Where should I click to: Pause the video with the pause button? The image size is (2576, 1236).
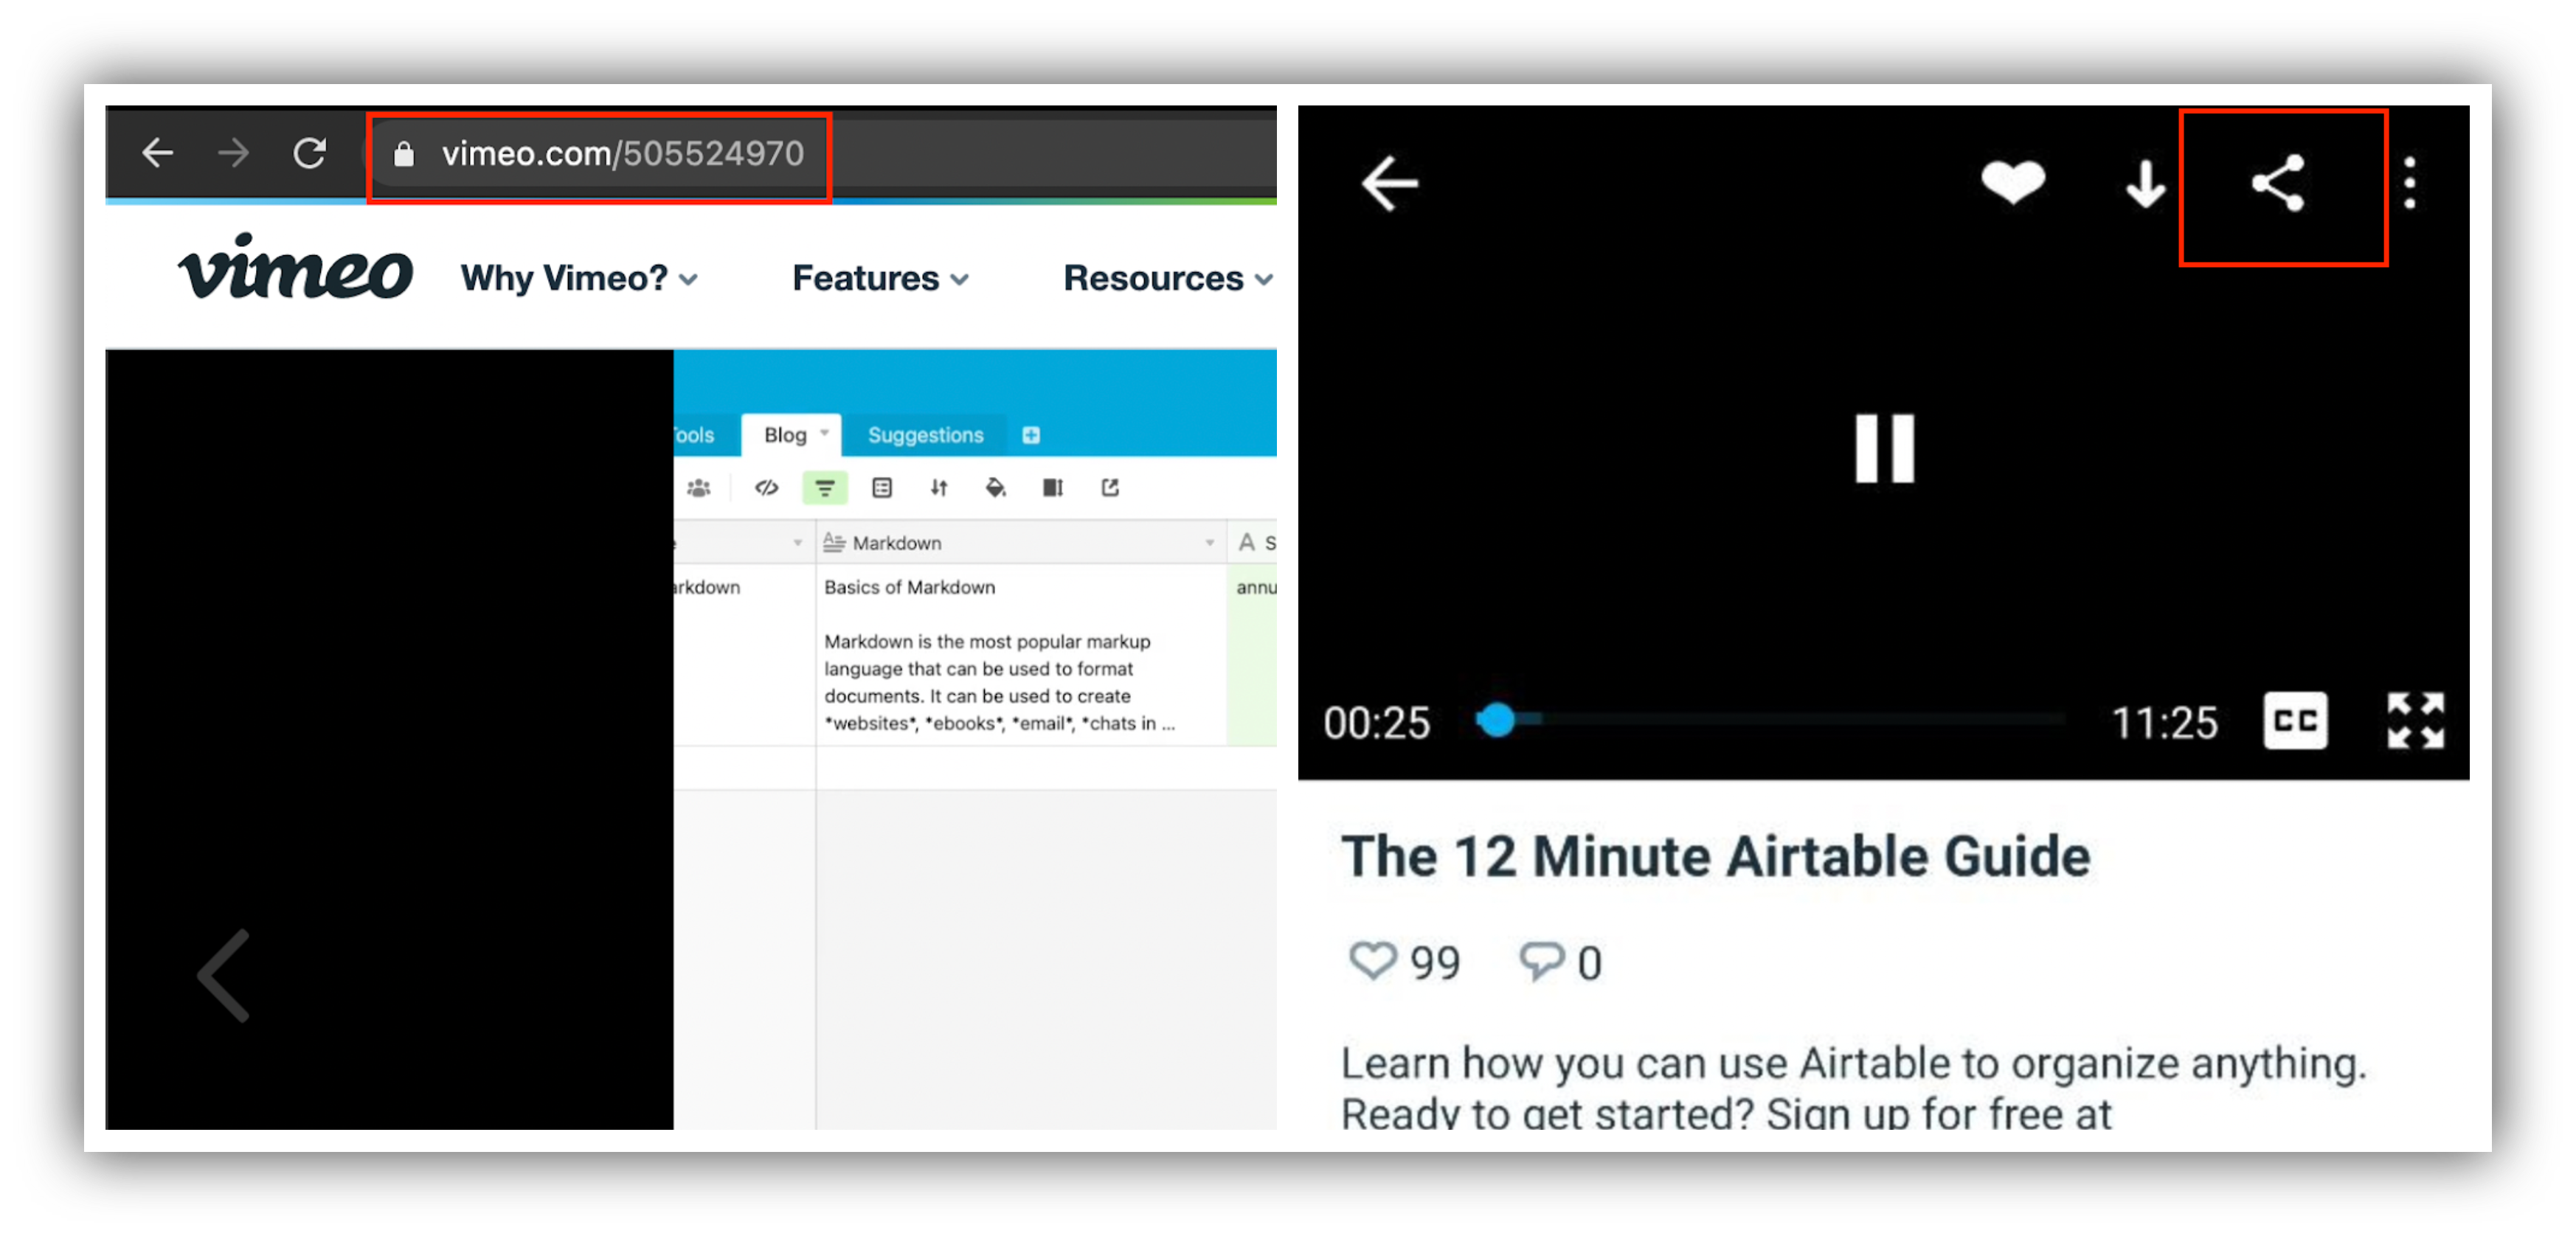pyautogui.click(x=1884, y=449)
